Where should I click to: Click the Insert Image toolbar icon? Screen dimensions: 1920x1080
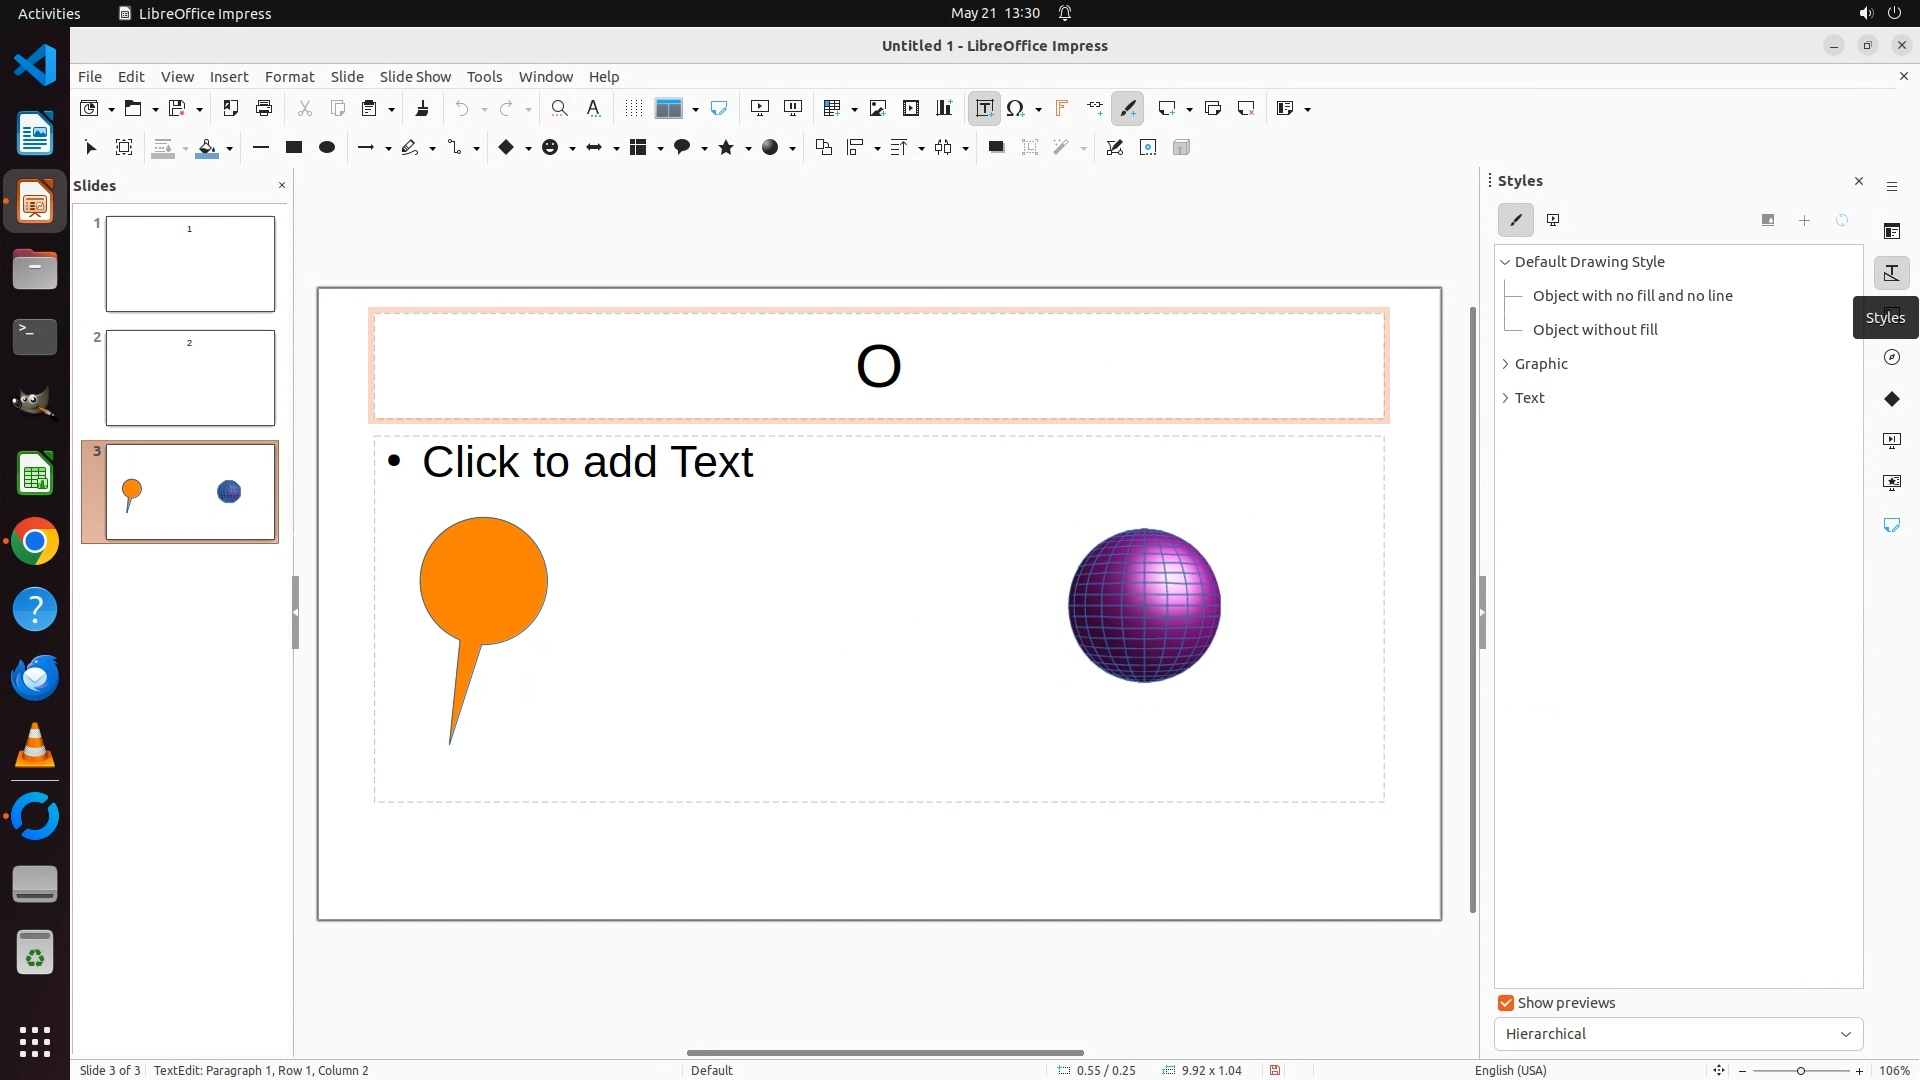[x=878, y=109]
